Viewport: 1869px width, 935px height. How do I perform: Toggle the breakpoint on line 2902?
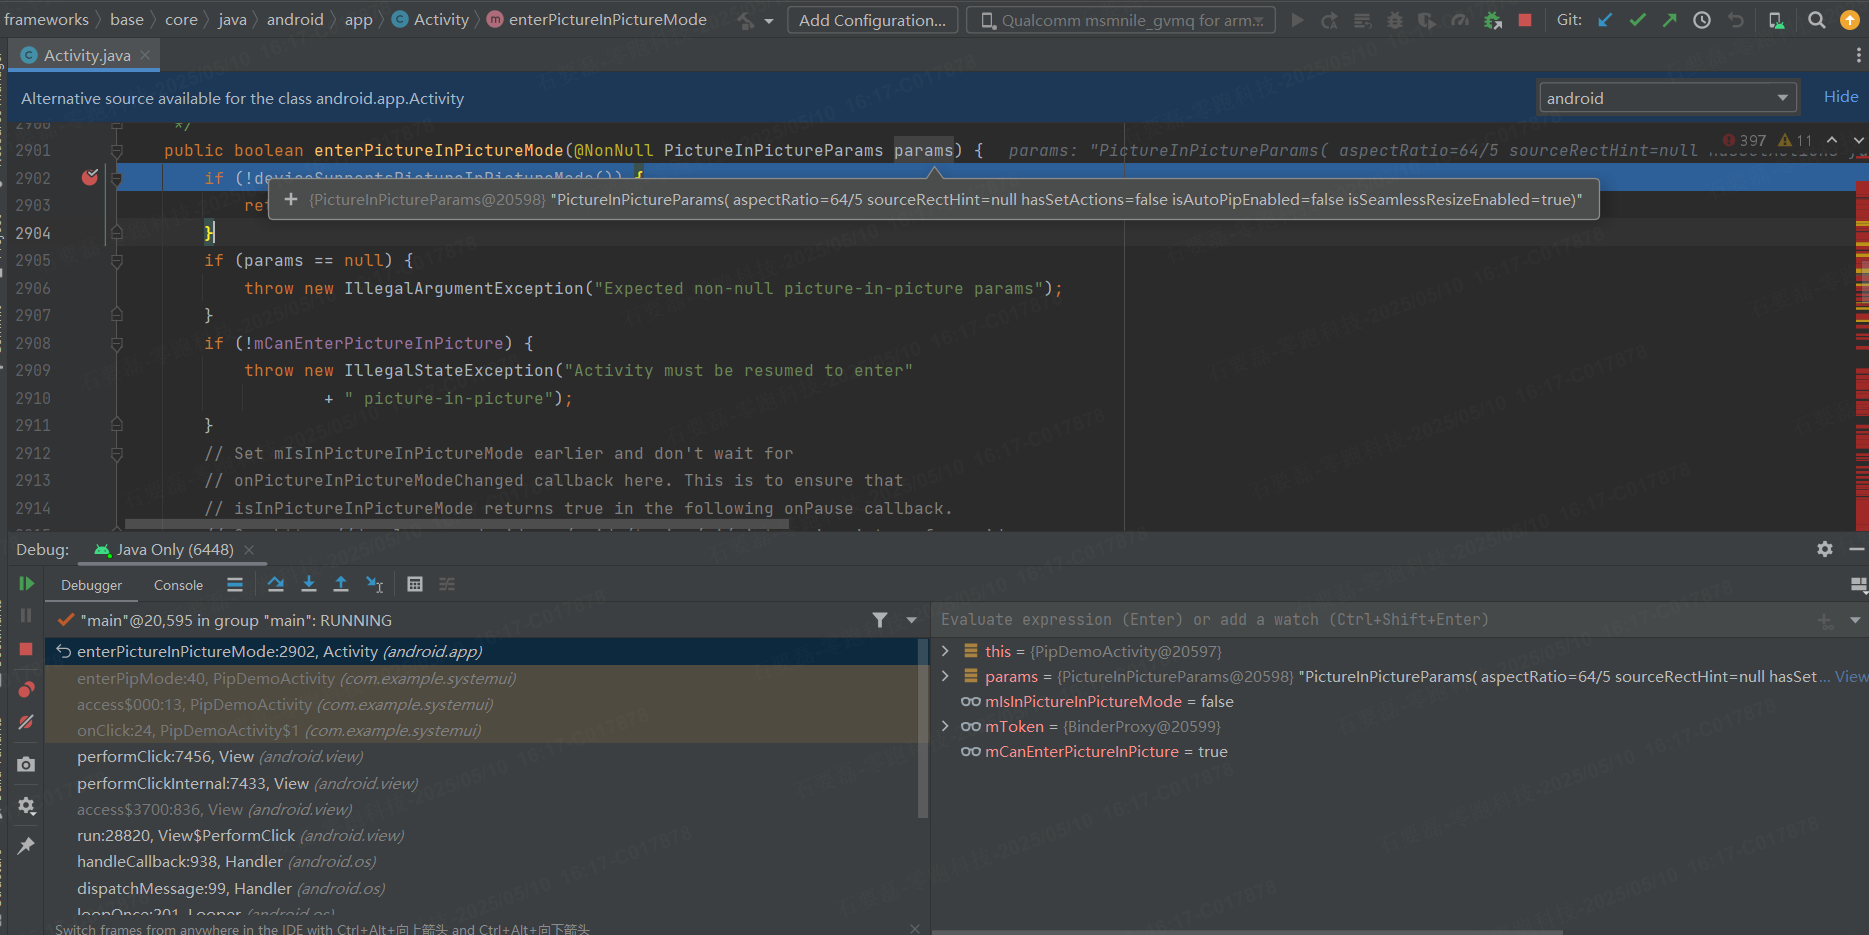(90, 178)
